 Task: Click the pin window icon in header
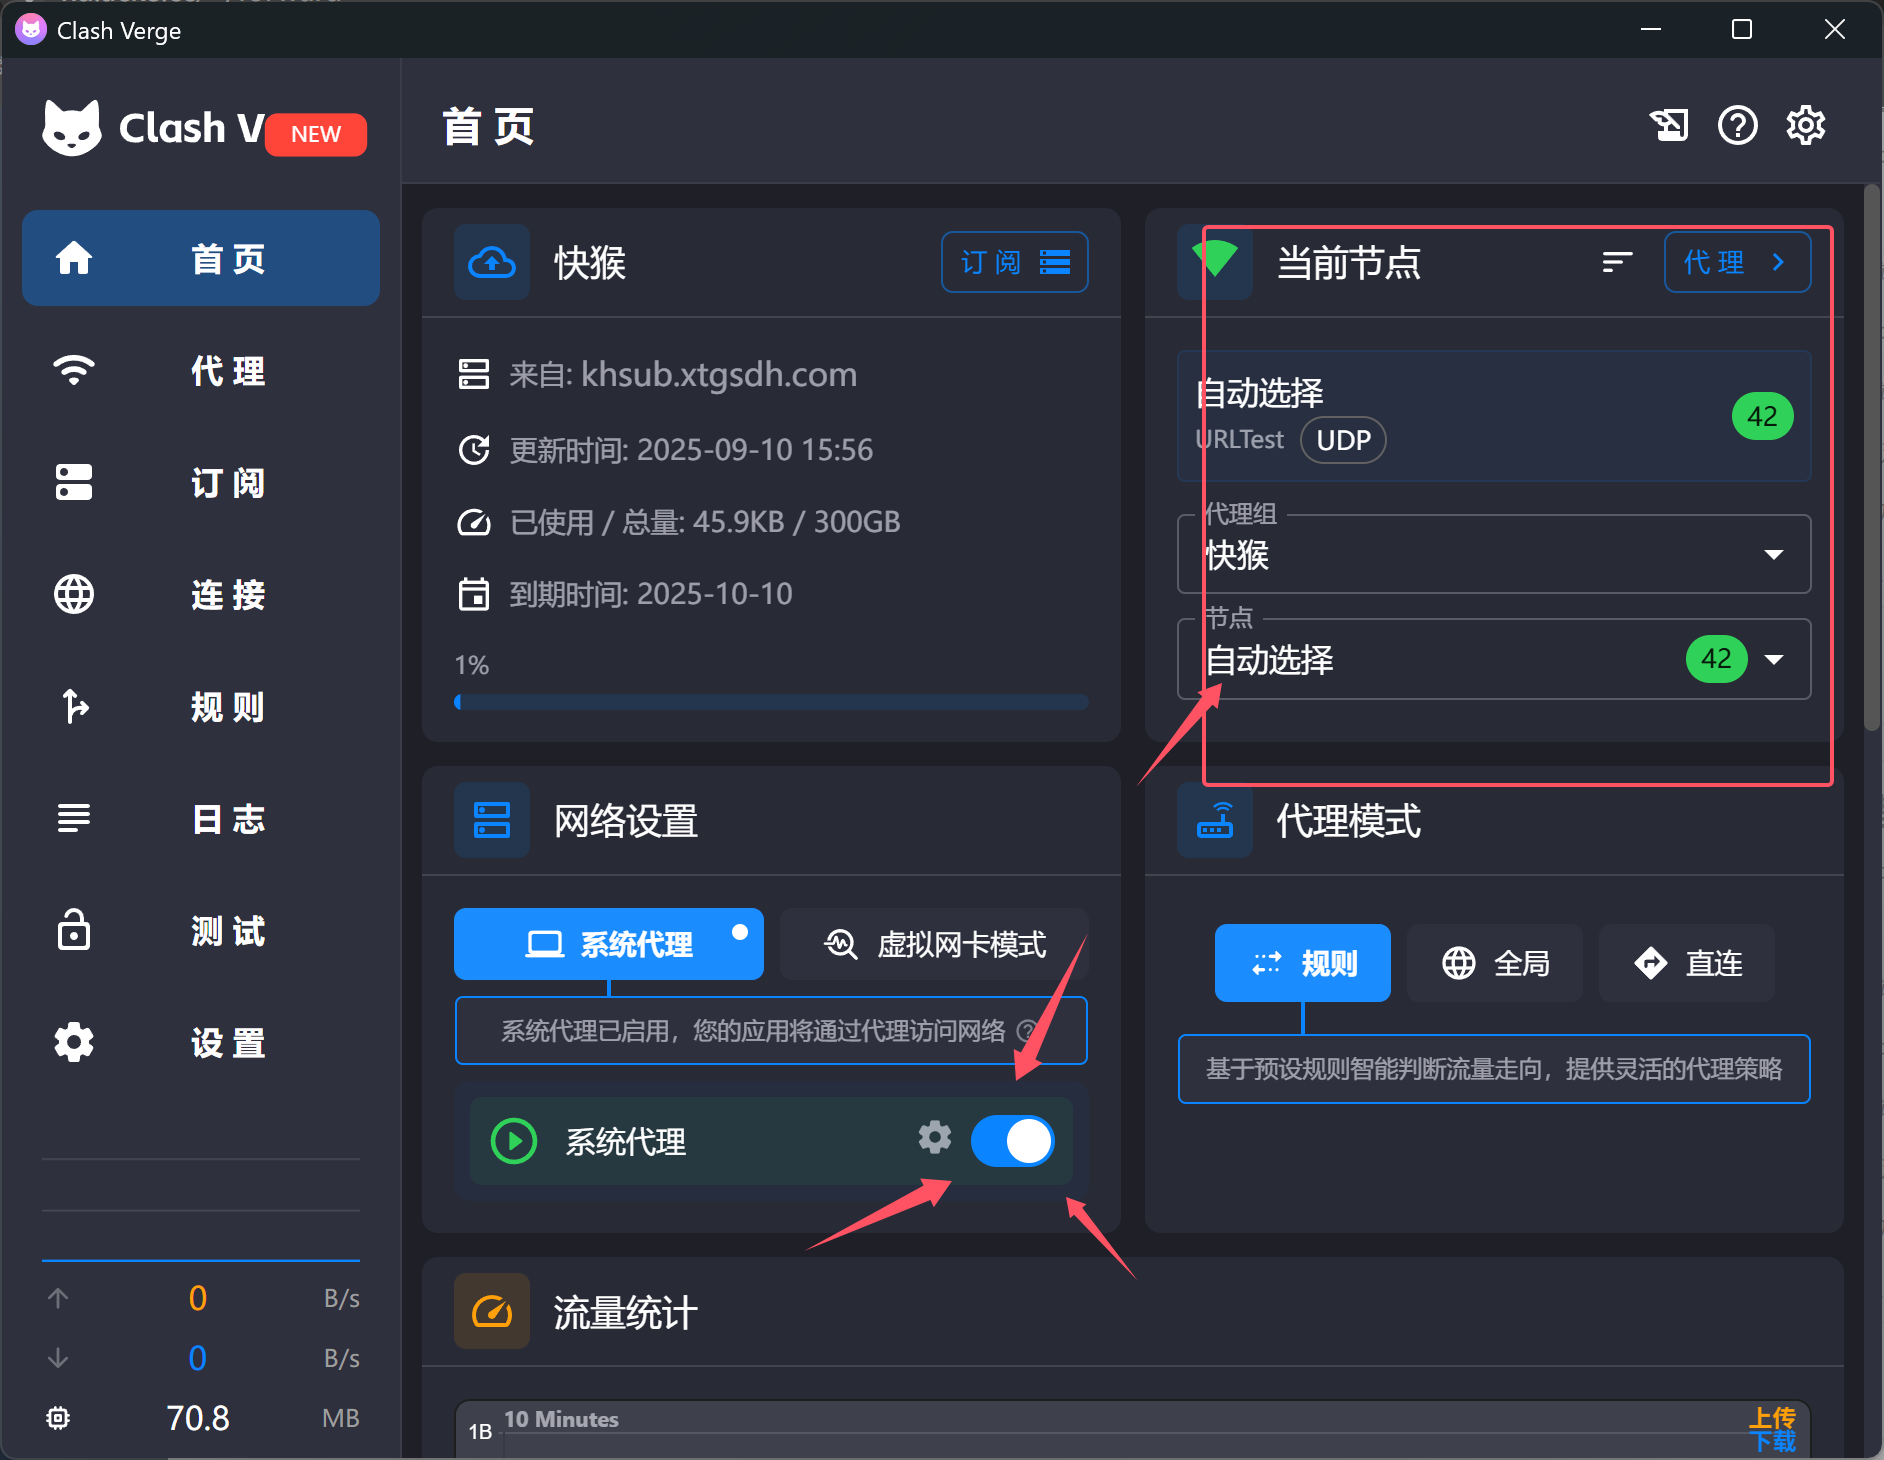click(x=1668, y=126)
